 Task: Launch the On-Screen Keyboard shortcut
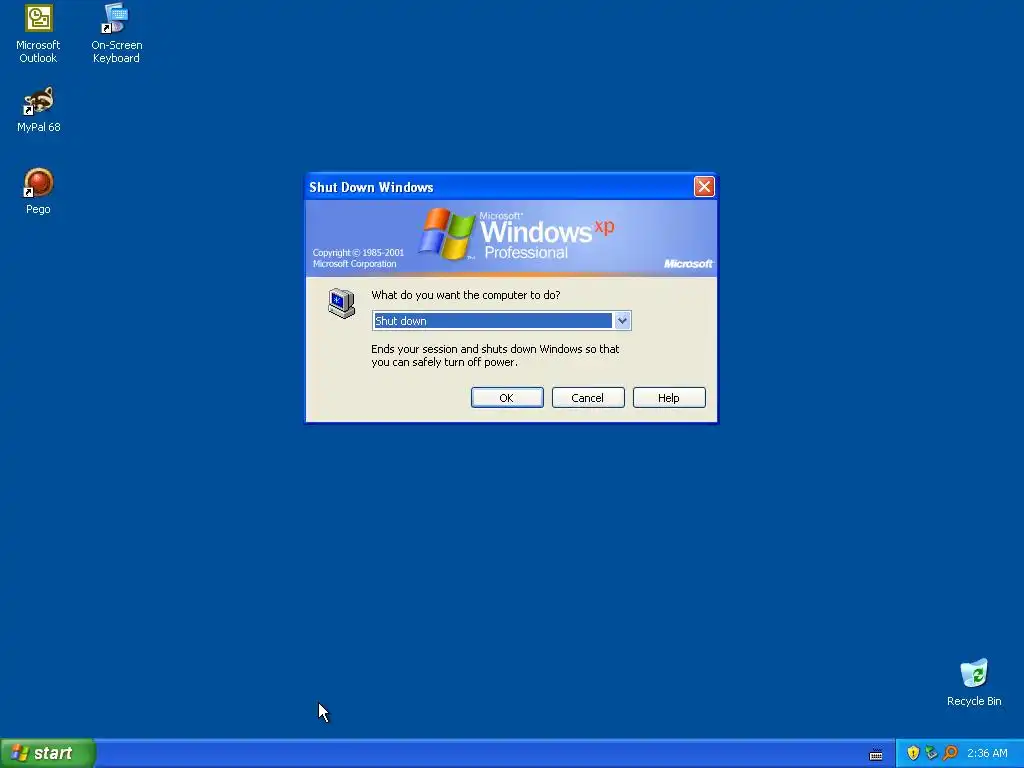(x=116, y=34)
